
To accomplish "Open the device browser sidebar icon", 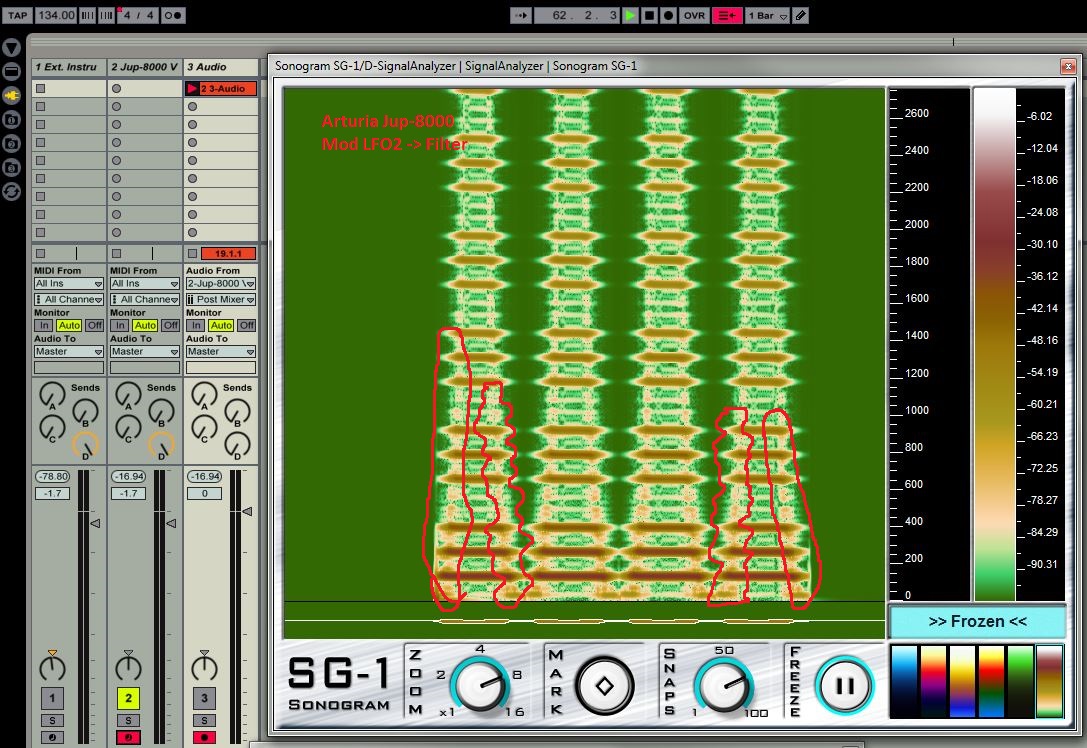I will (11, 71).
